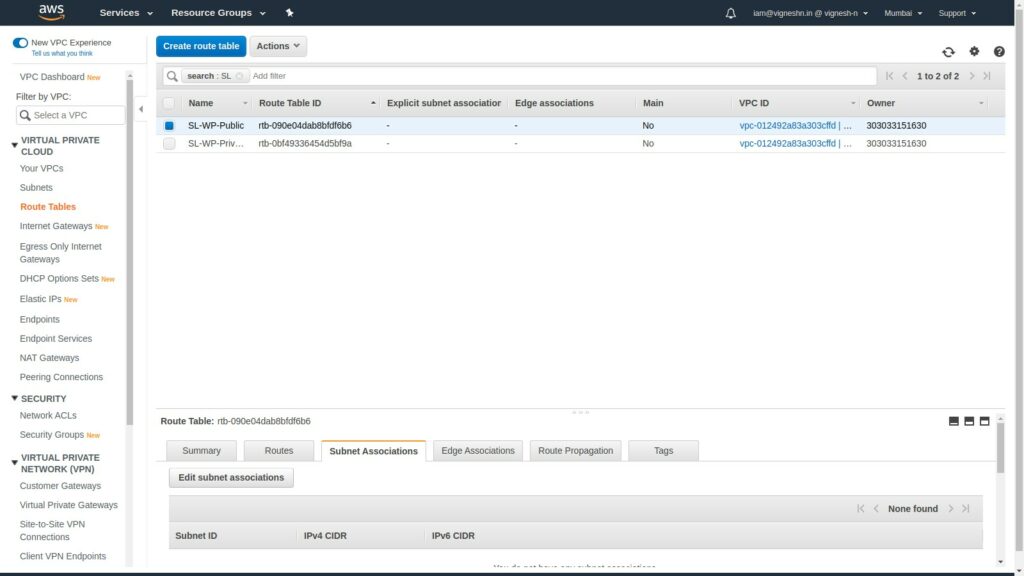Open Subnets in sidebar
1024x576 pixels.
pos(36,187)
